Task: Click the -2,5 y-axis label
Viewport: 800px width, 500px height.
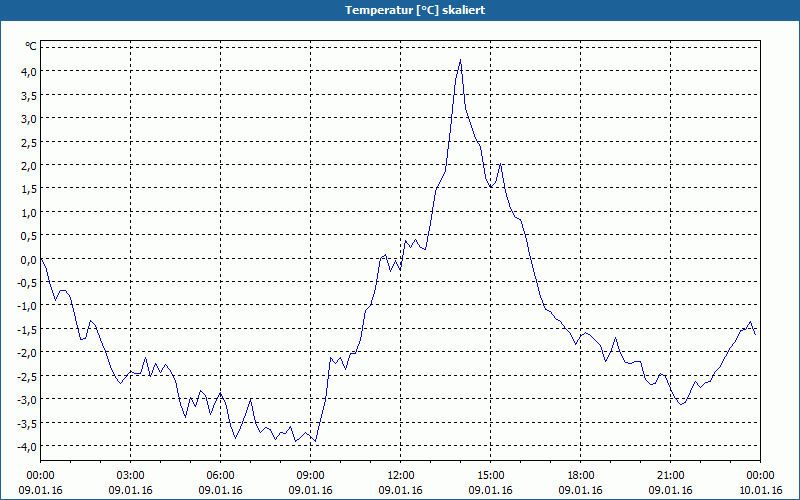Action: [28, 377]
